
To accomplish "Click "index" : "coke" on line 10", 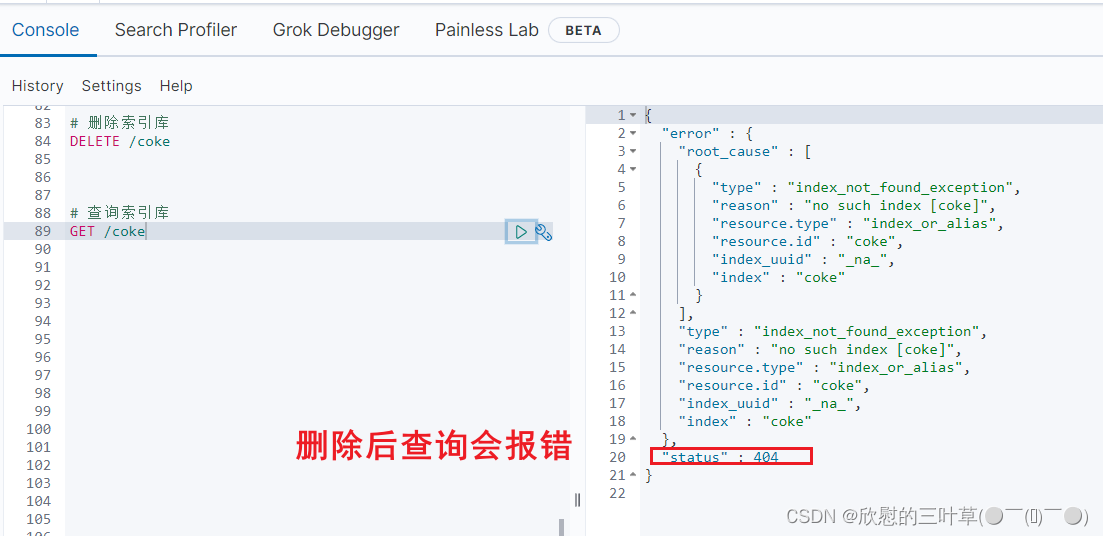I will tap(778, 277).
